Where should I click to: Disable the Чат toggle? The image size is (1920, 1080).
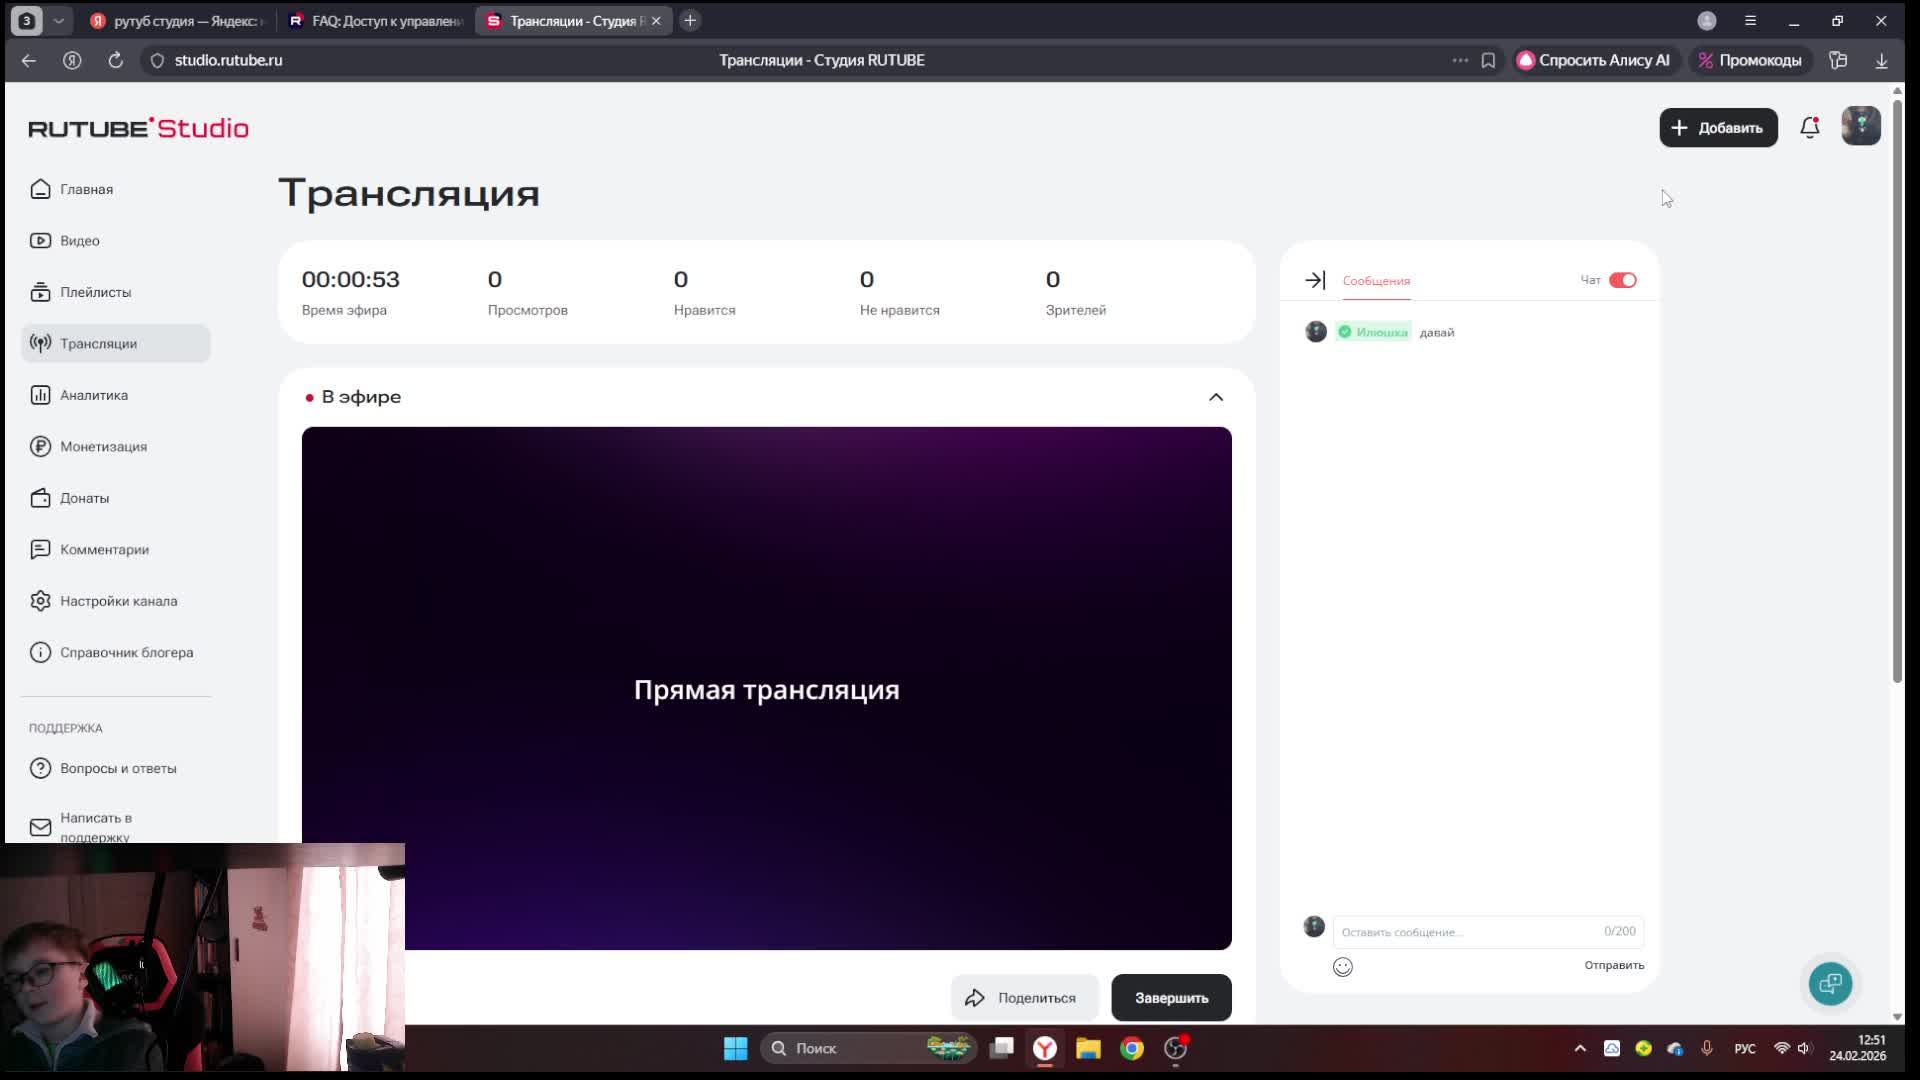1622,280
